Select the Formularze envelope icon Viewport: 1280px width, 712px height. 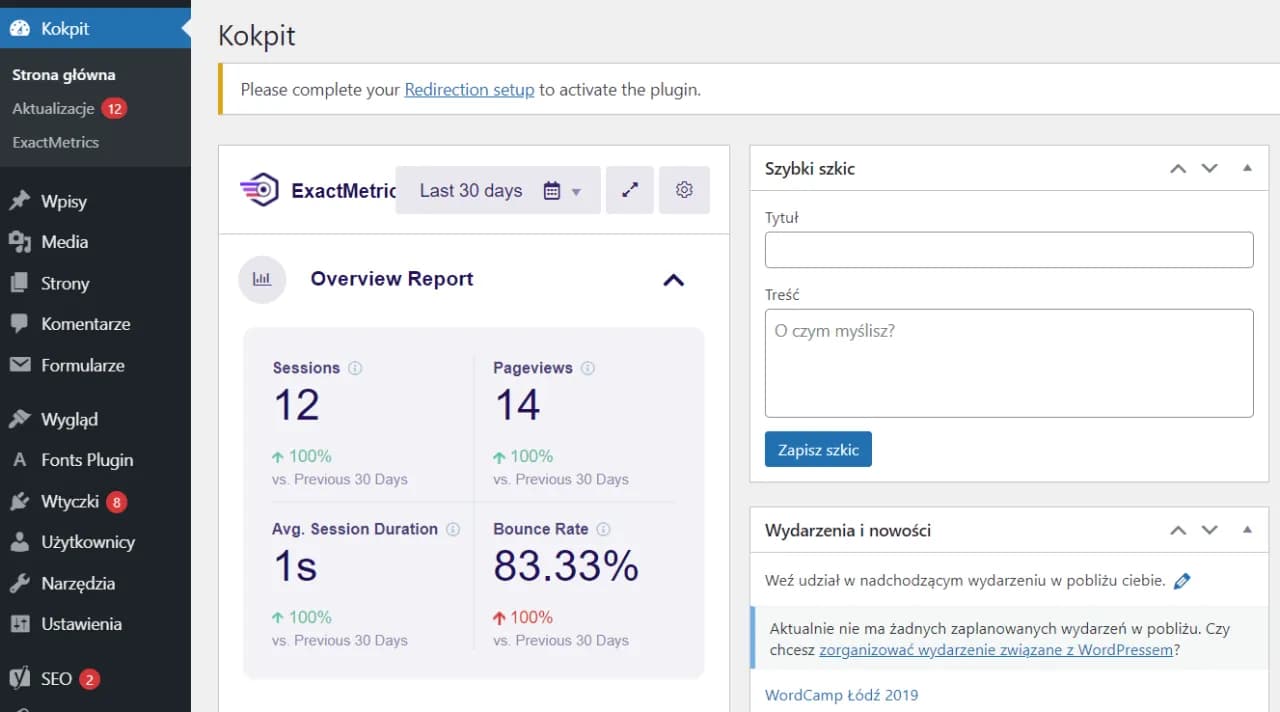[22, 365]
